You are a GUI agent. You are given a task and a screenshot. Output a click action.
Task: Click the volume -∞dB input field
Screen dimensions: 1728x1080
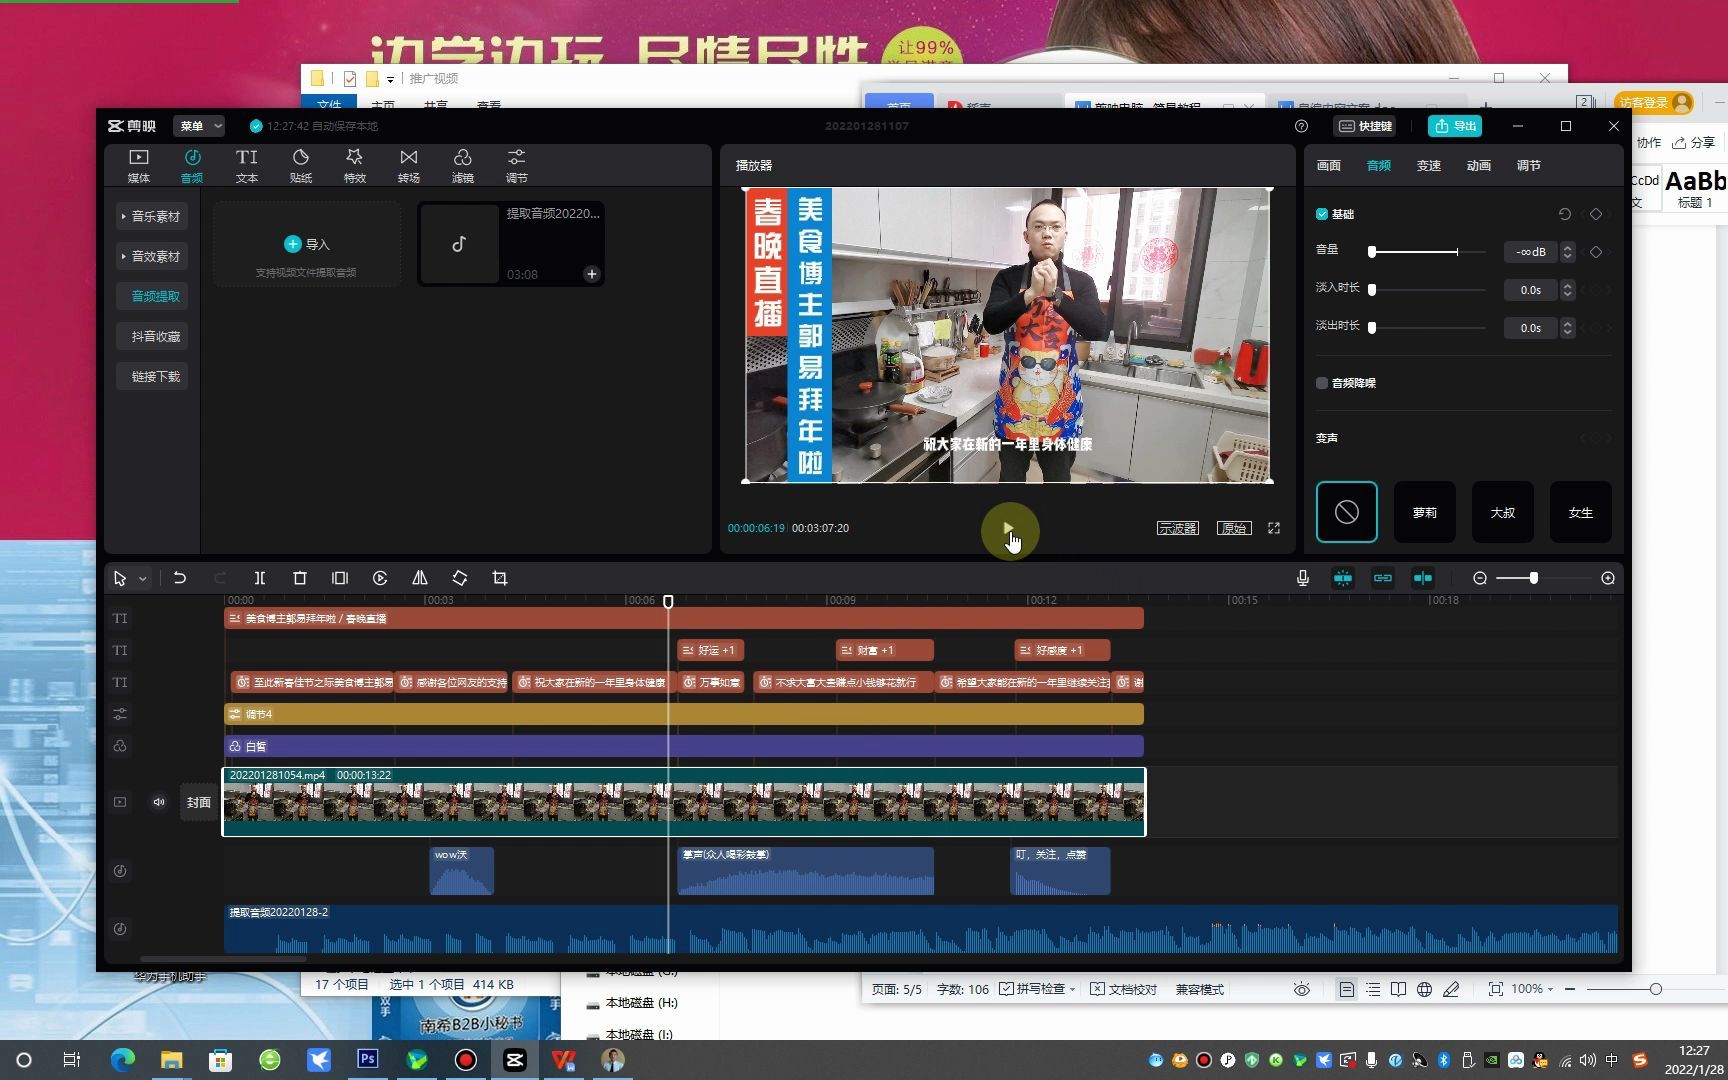coord(1530,252)
